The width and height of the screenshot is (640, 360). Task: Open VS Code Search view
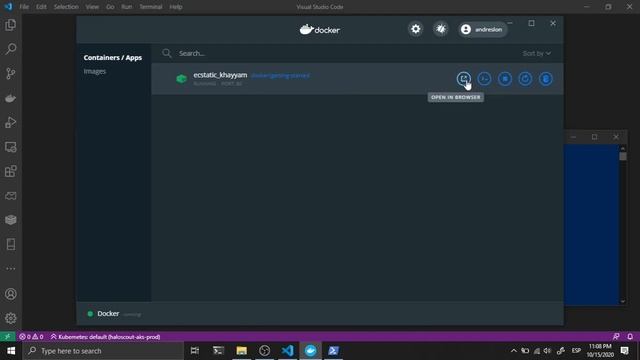[11, 49]
